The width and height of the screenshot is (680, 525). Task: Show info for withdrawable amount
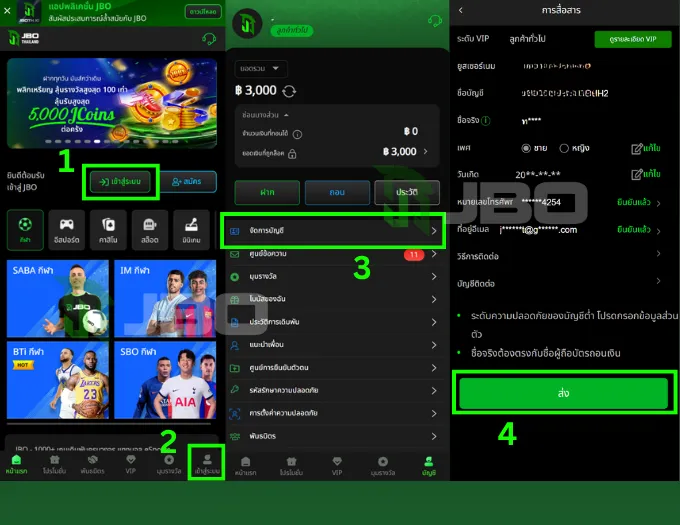(297, 134)
